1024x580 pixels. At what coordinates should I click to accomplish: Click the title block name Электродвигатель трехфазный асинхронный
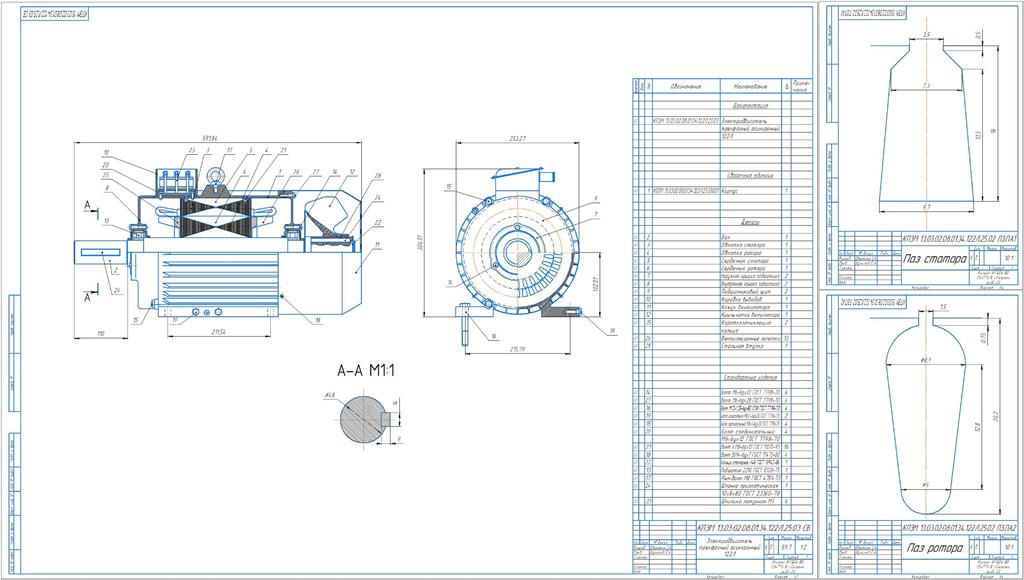730,544
